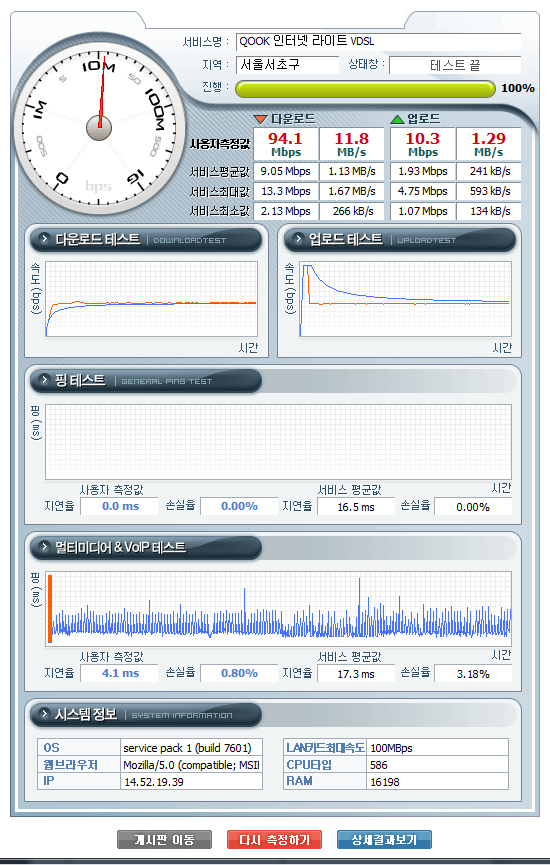550x865 pixels.
Task: Click the upload test speed graph
Action: (405, 299)
